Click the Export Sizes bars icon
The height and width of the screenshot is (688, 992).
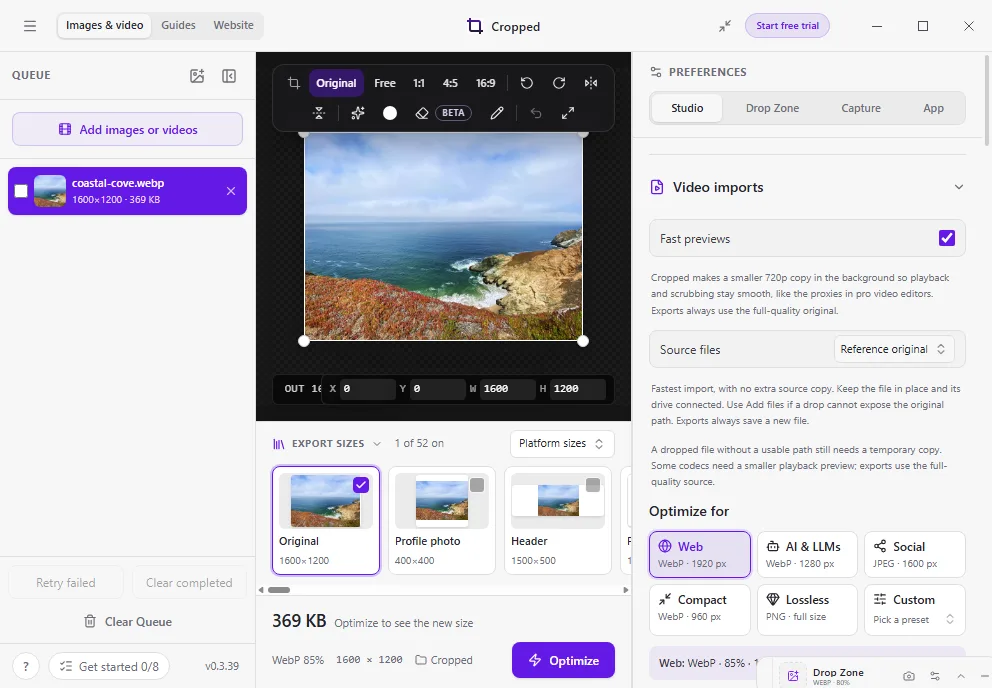click(x=279, y=444)
